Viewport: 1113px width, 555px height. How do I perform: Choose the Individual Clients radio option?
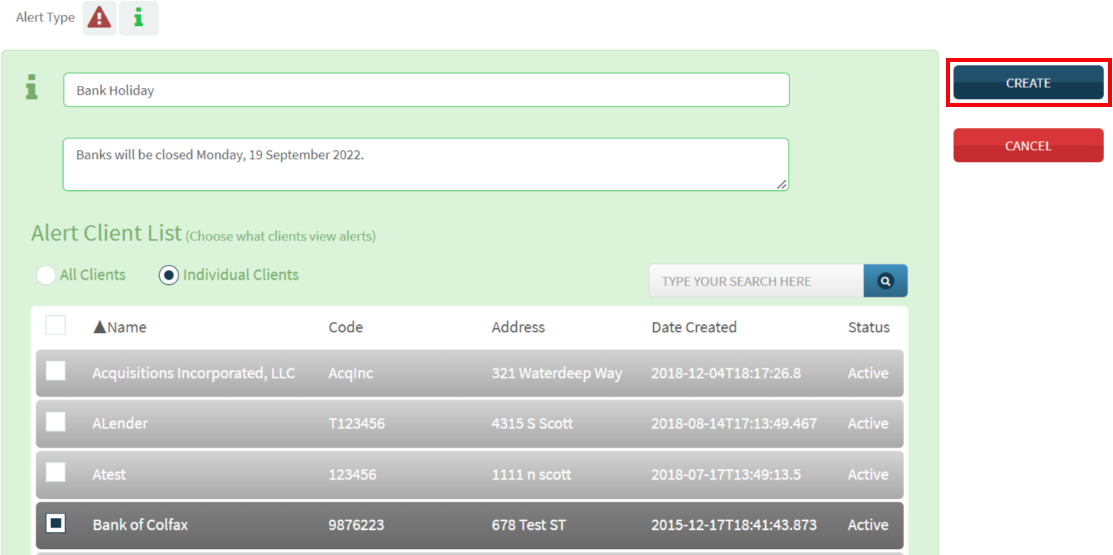(169, 275)
